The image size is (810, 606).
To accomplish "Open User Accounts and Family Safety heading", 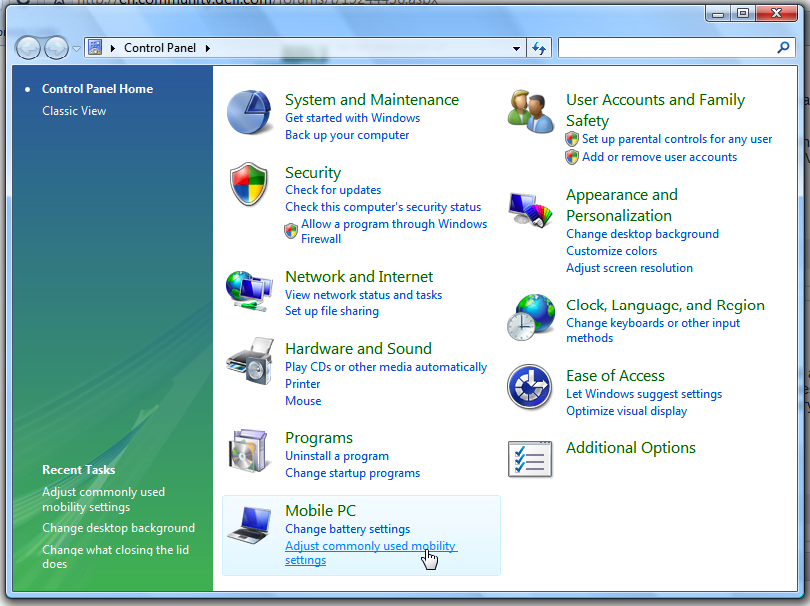I will pyautogui.click(x=655, y=110).
